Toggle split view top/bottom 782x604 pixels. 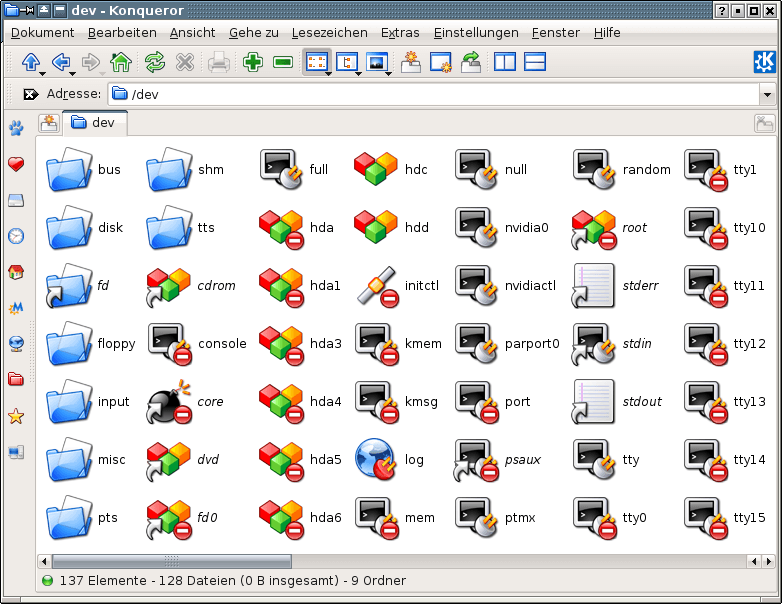click(x=535, y=63)
